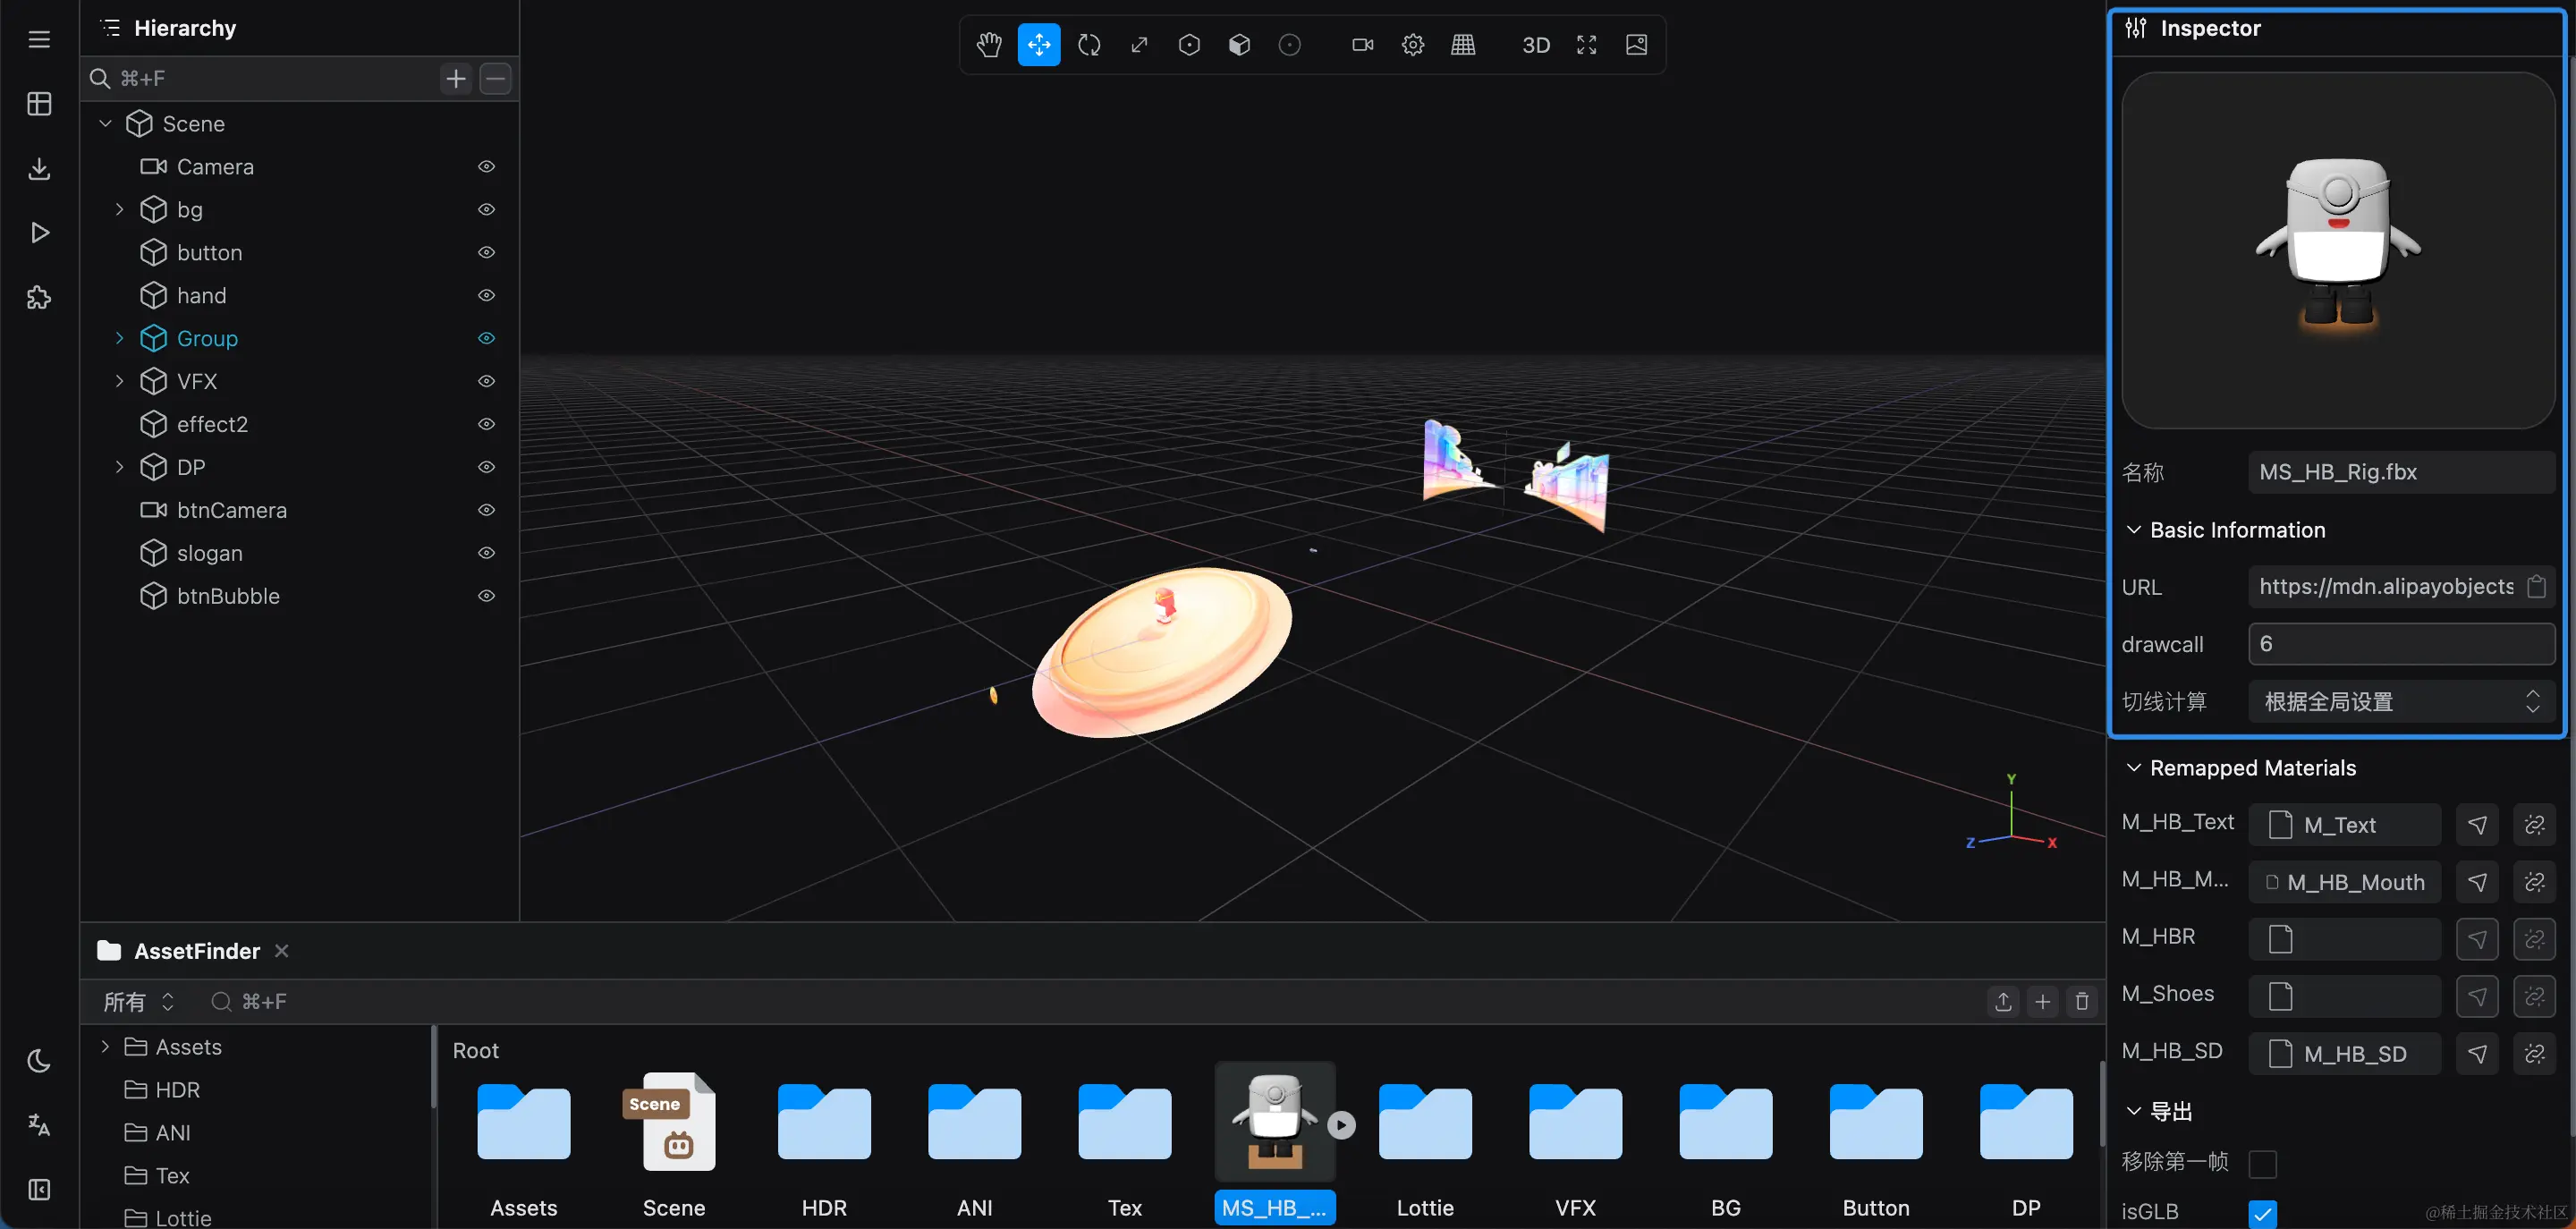This screenshot has width=2576, height=1229.
Task: Select the btnBubble node in hierarchy
Action: tap(228, 596)
